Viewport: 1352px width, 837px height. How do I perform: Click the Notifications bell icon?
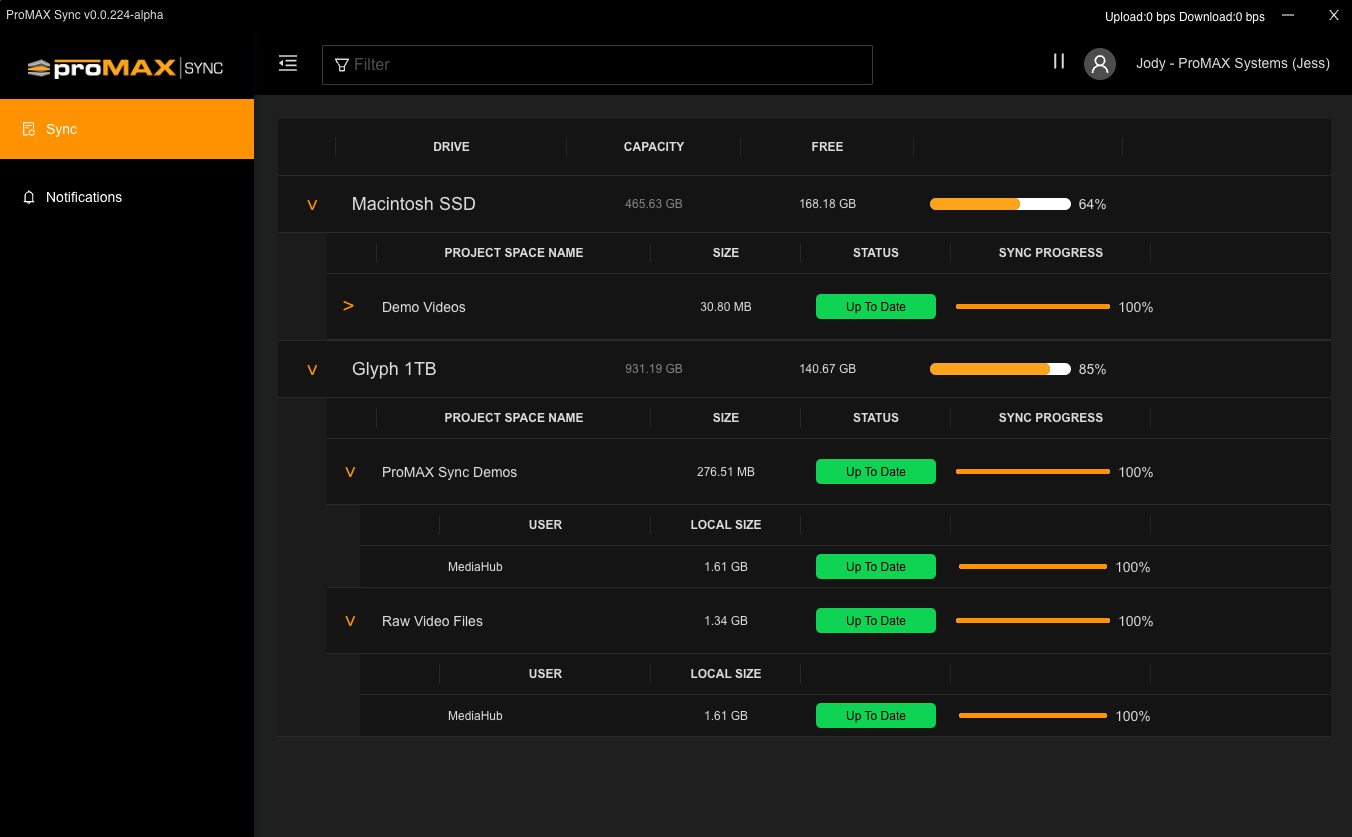[x=28, y=197]
